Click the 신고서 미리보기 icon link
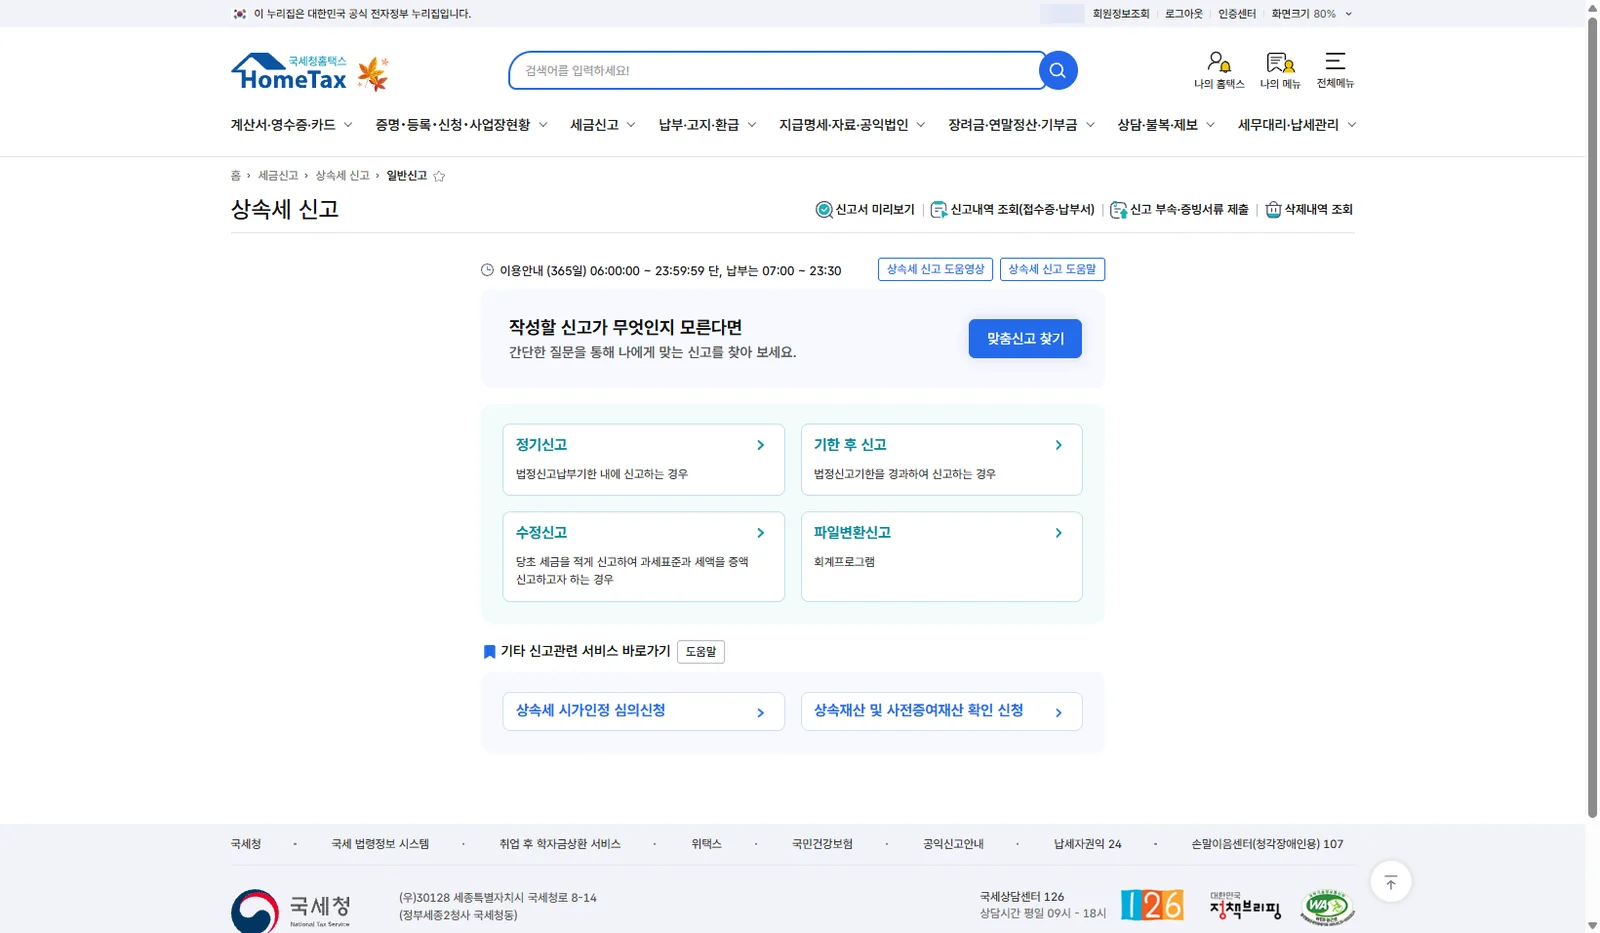The width and height of the screenshot is (1600, 933). [865, 209]
